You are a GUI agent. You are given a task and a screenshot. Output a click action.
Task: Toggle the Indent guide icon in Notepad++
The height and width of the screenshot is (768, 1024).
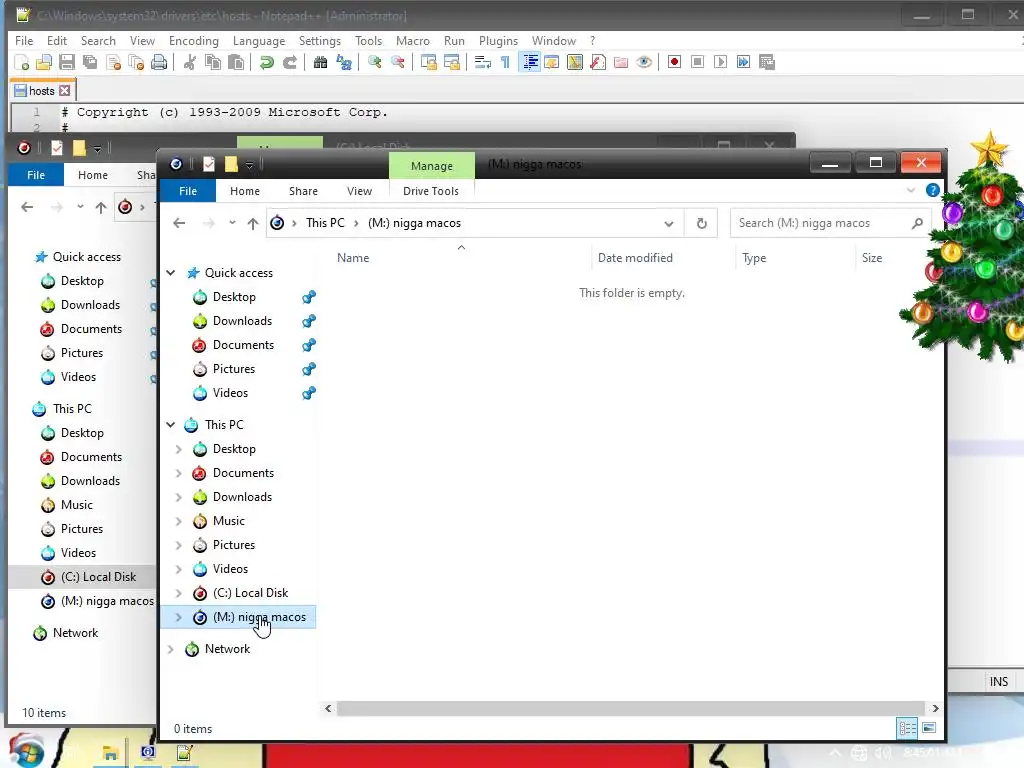[x=530, y=62]
